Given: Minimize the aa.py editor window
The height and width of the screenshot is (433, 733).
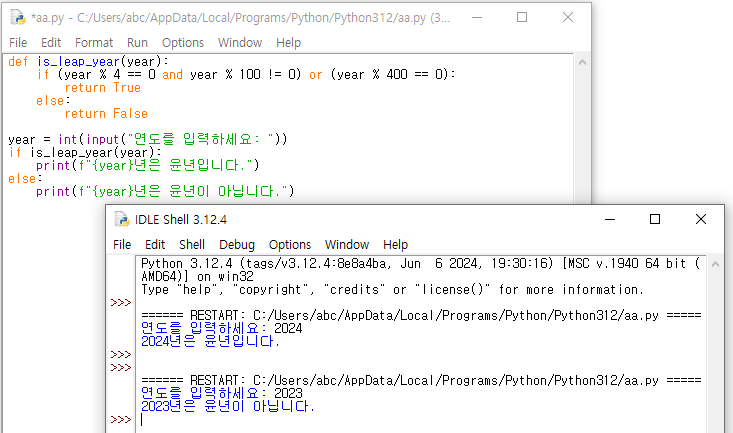Looking at the screenshot, I should point(477,17).
